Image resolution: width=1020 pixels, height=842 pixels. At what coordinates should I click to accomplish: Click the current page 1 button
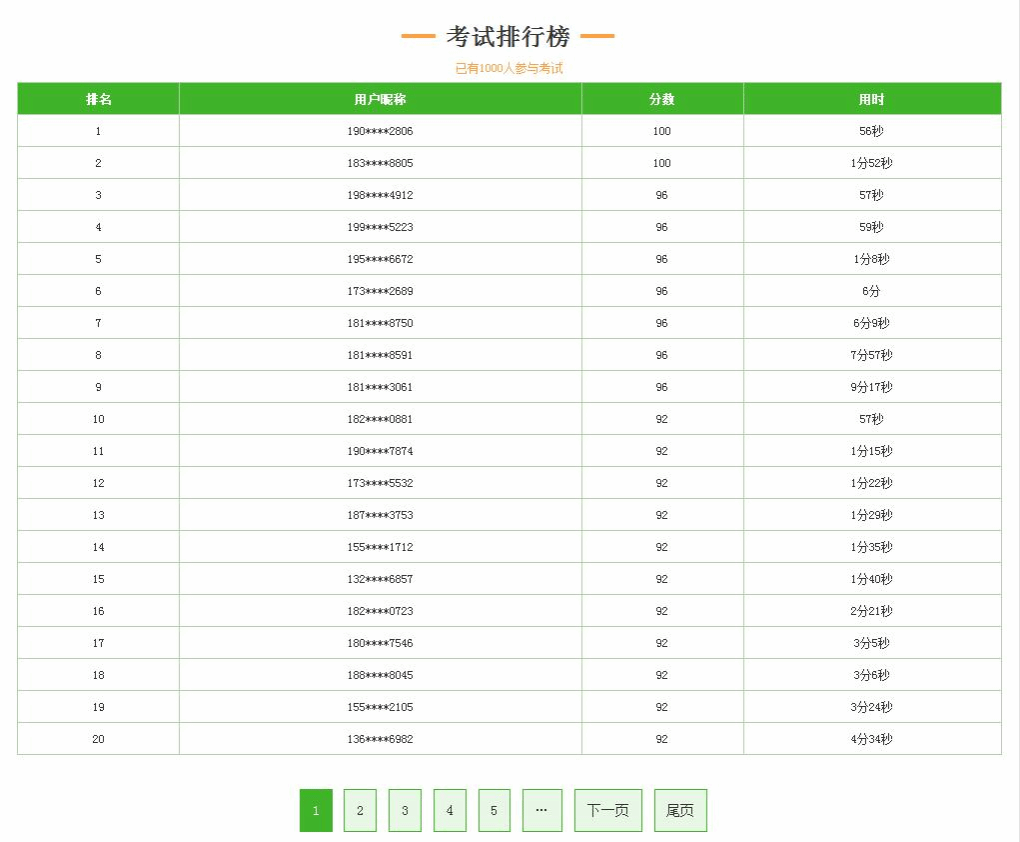[316, 810]
